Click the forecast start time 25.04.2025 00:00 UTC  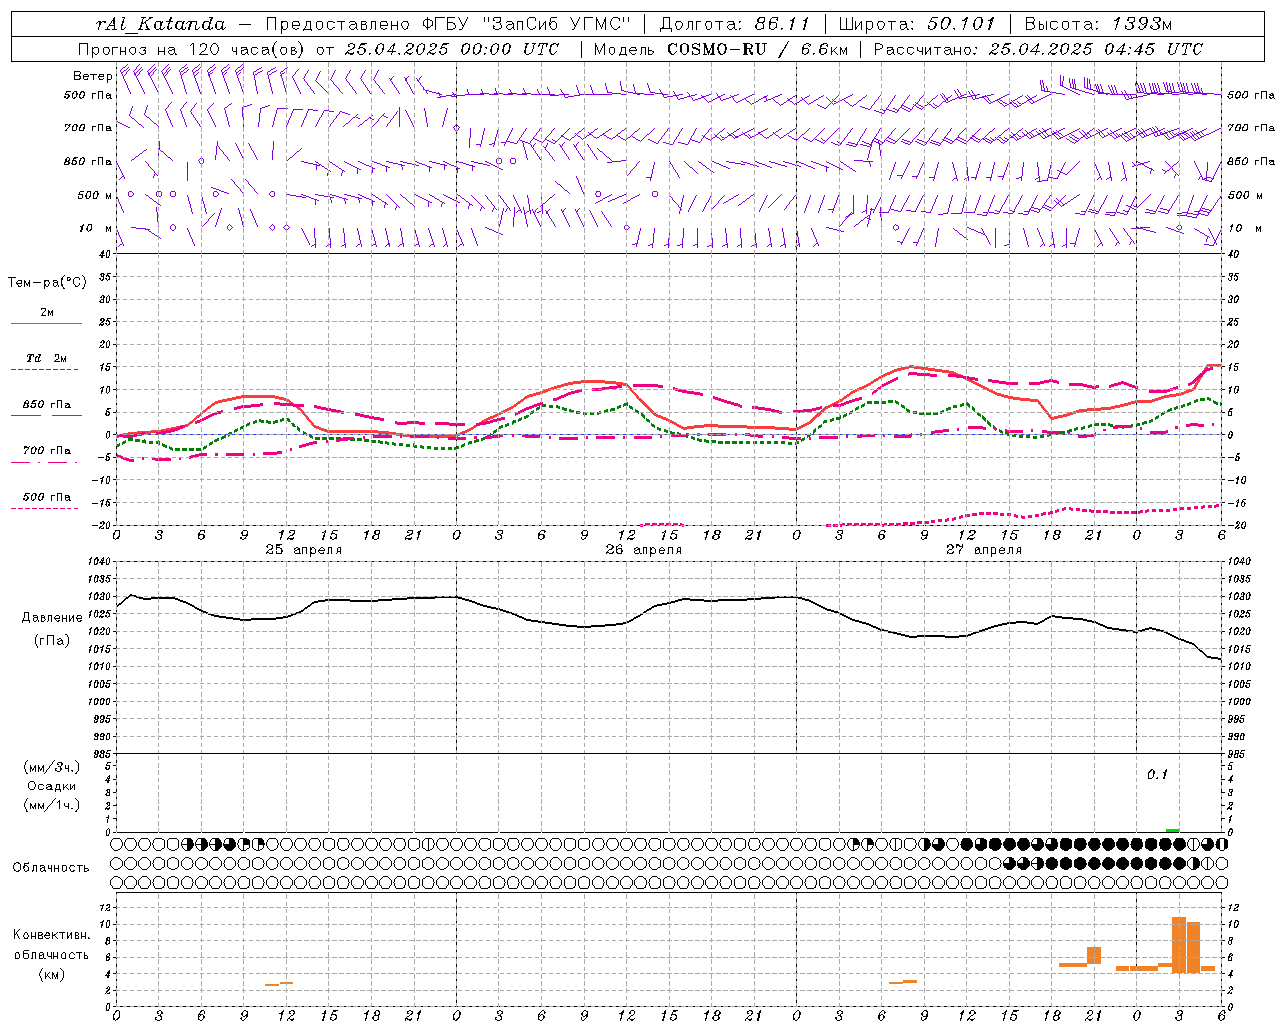click(452, 49)
